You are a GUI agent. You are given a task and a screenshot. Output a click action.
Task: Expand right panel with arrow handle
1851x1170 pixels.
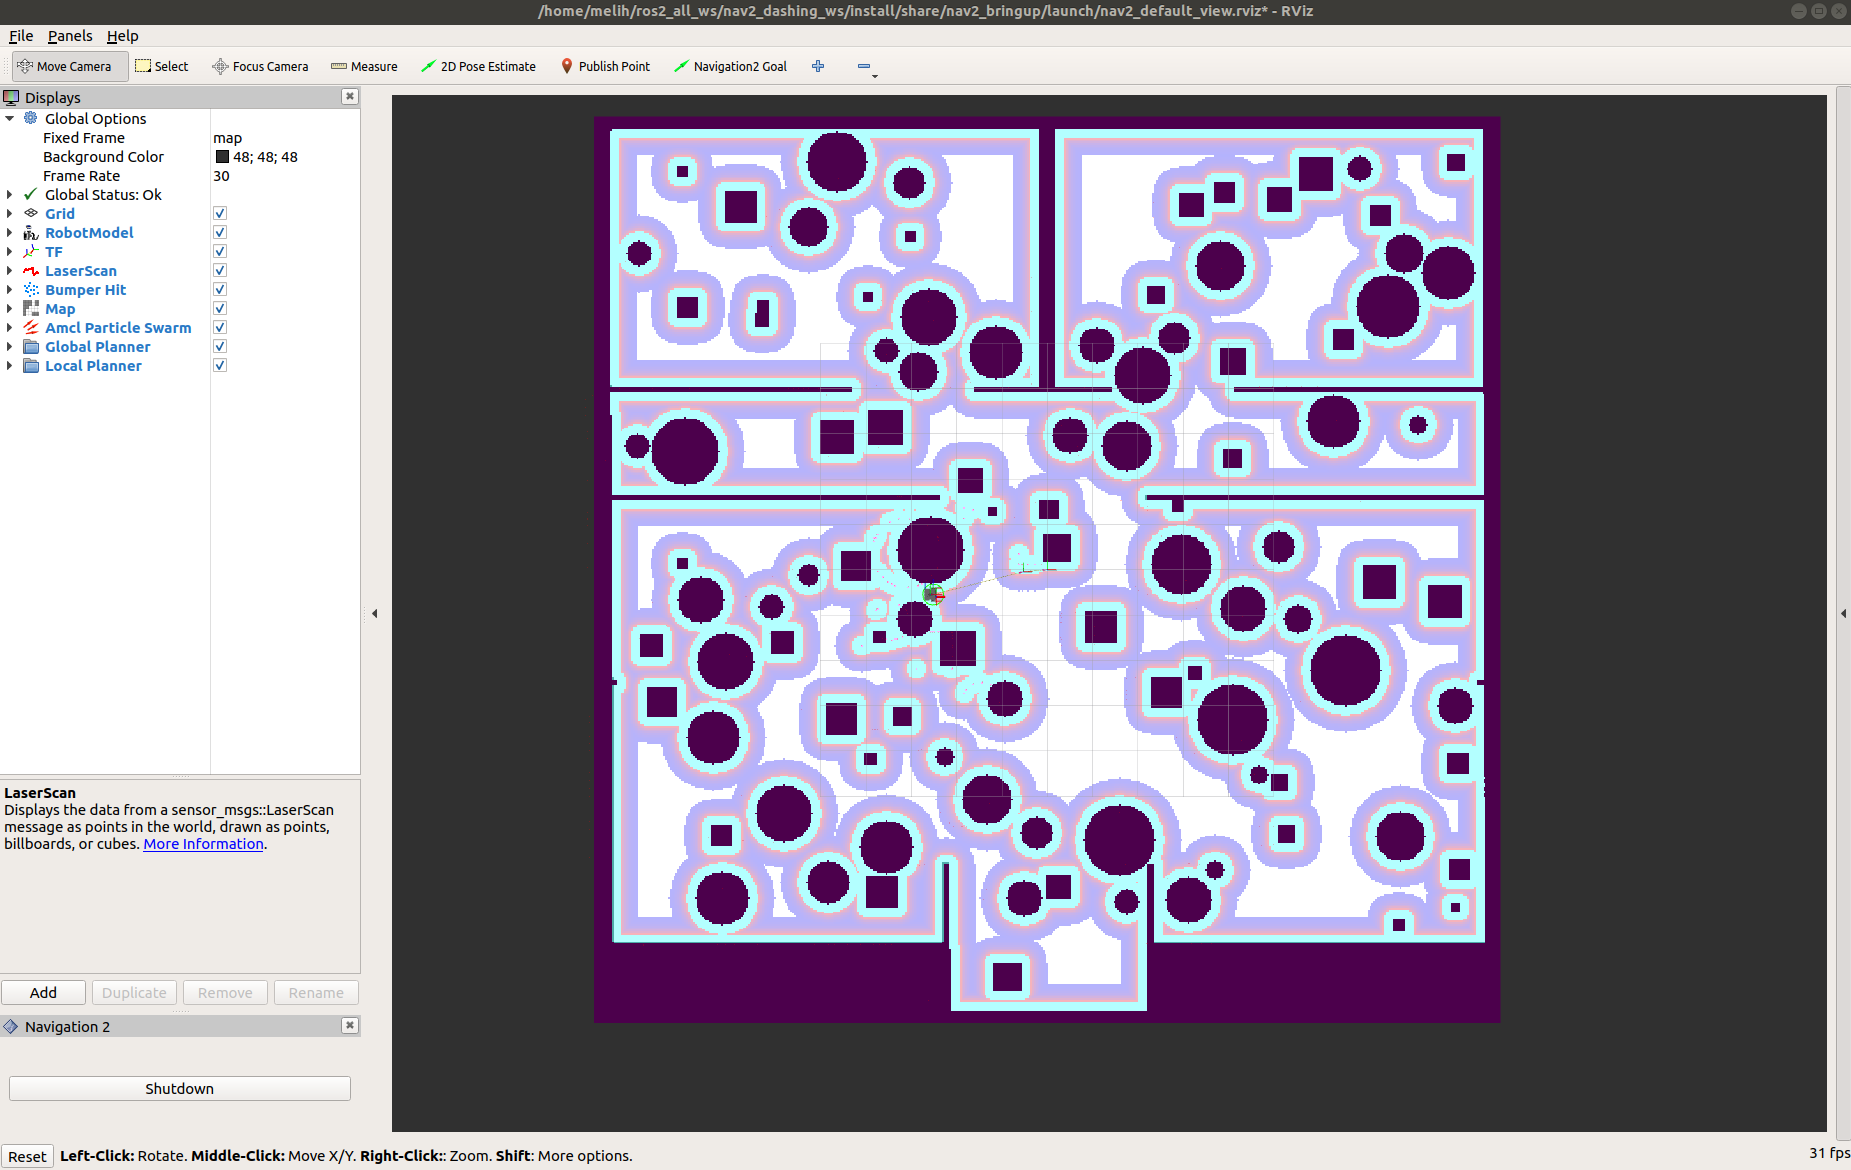[1843, 613]
